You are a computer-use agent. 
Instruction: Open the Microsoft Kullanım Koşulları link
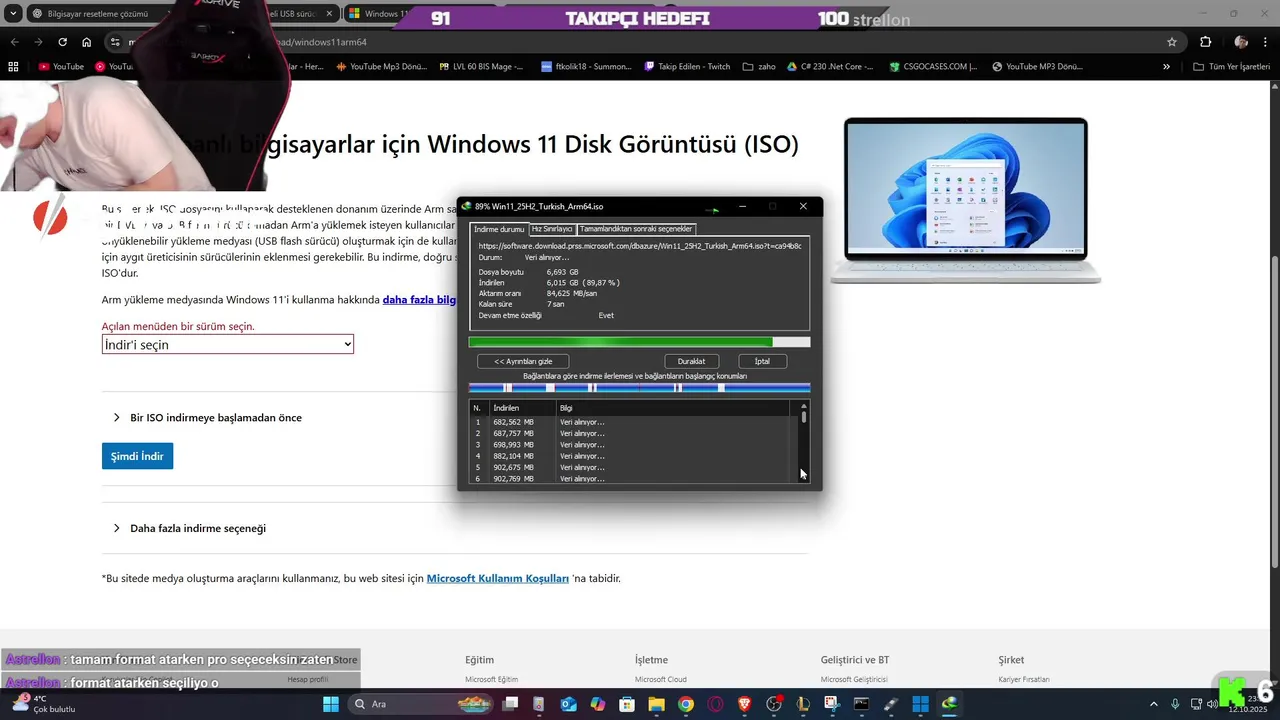point(498,578)
